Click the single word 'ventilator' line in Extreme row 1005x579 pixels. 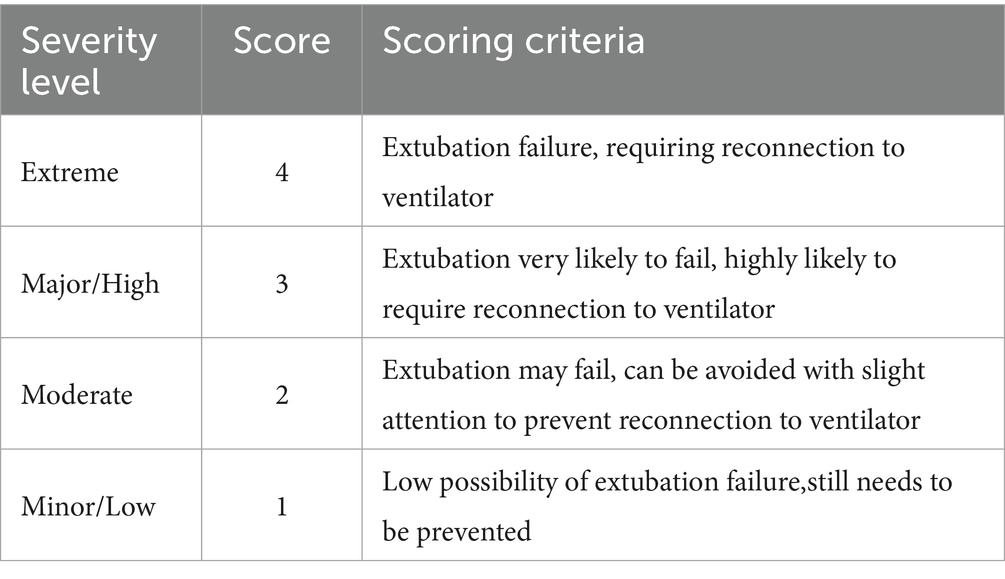(437, 198)
